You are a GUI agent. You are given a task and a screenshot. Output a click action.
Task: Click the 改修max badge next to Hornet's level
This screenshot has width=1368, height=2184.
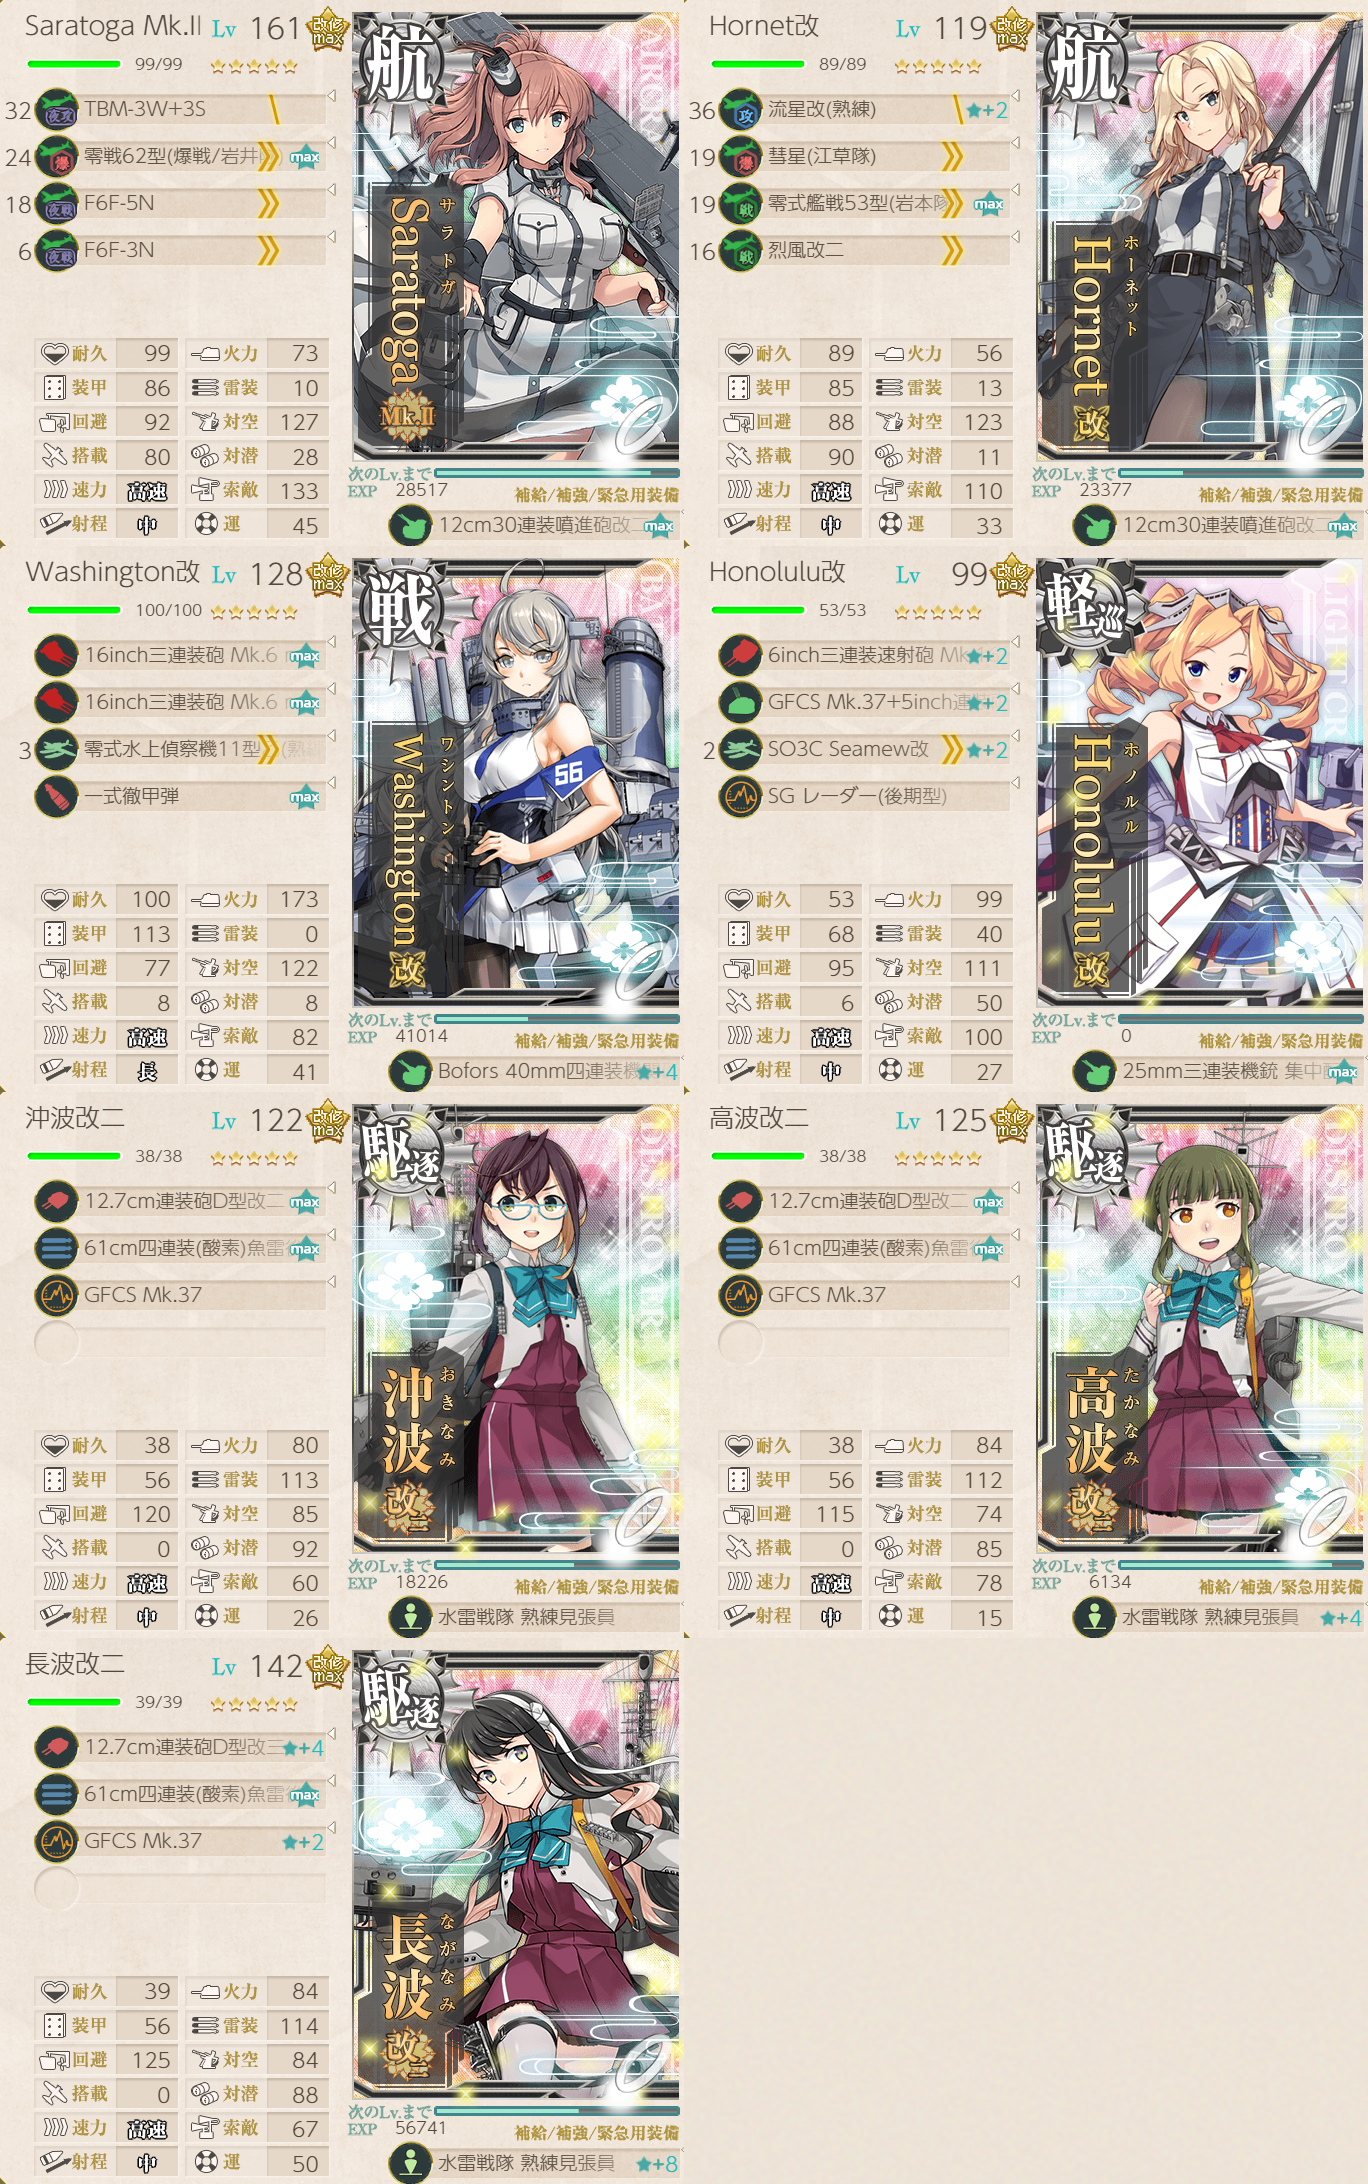tap(1011, 30)
